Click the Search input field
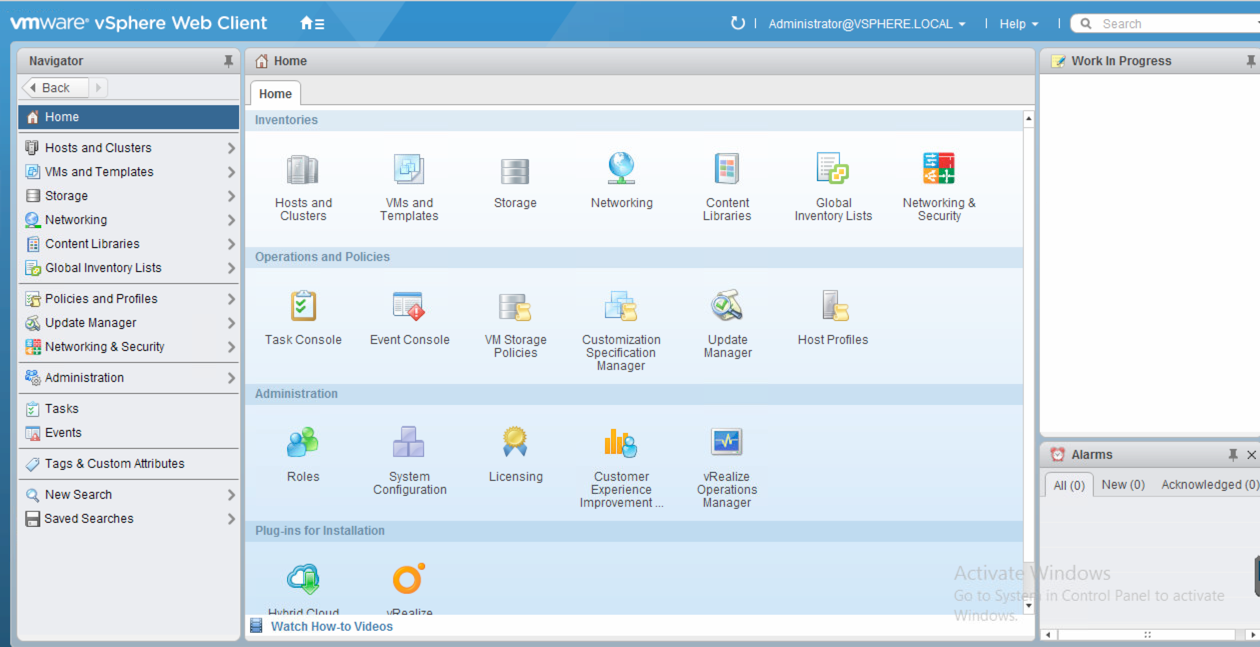This screenshot has width=1260, height=647. coord(1170,24)
